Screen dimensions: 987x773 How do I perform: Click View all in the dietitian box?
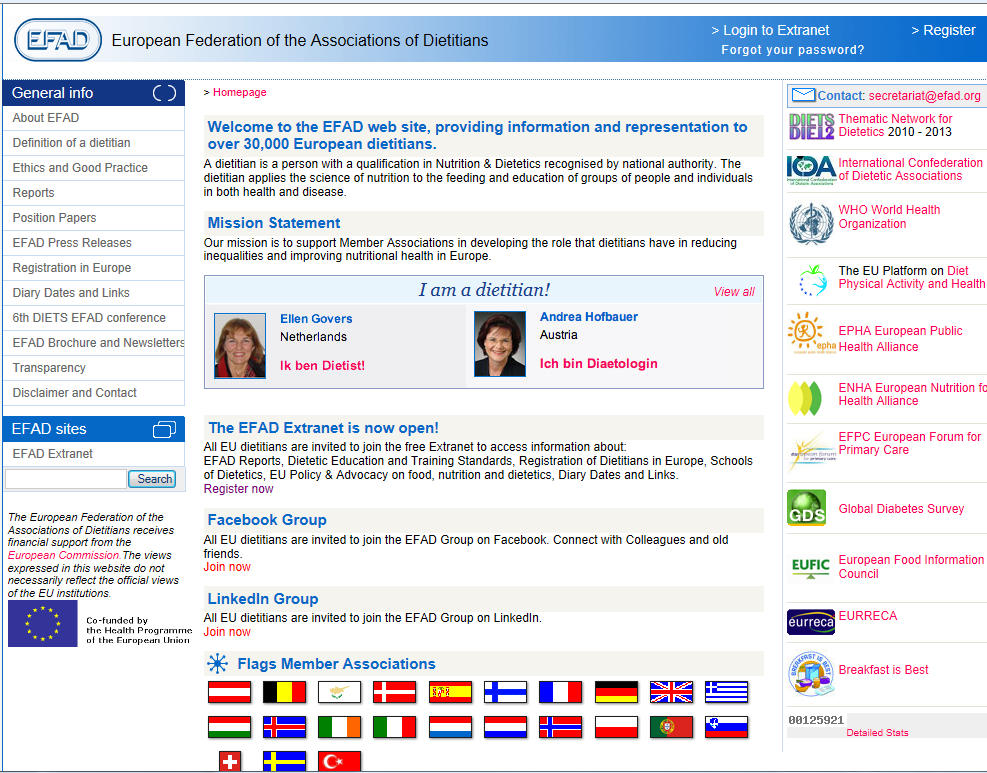click(x=734, y=291)
